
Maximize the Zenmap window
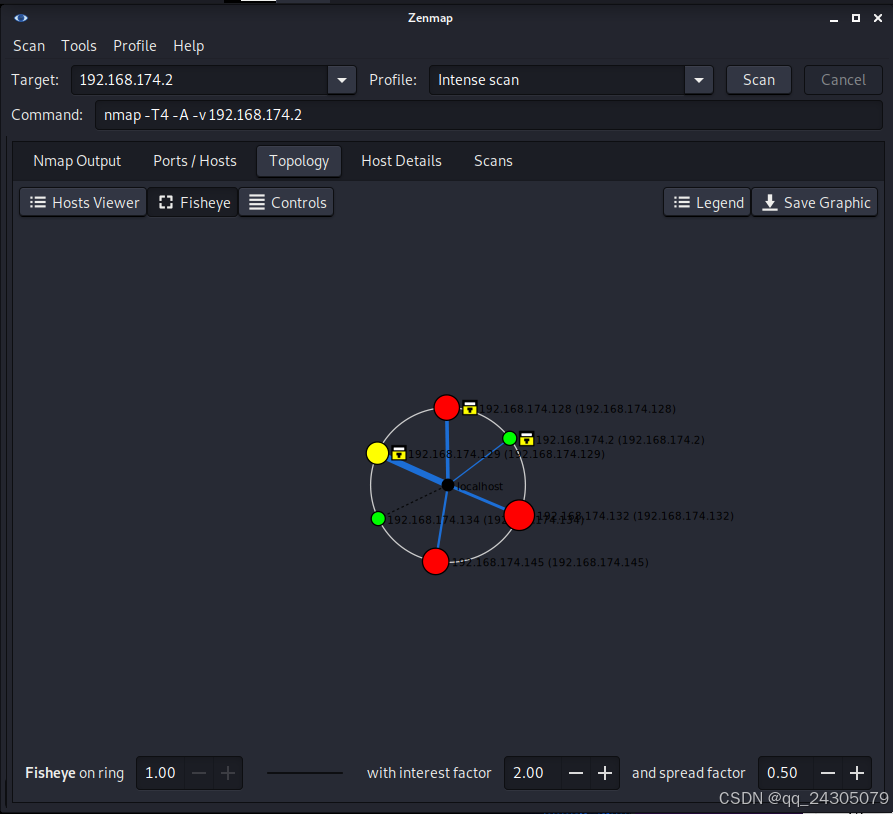855,18
